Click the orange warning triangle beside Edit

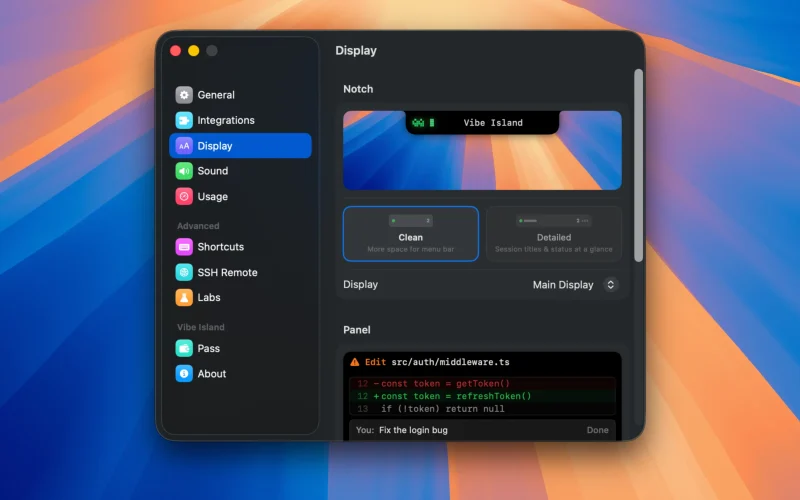[355, 362]
